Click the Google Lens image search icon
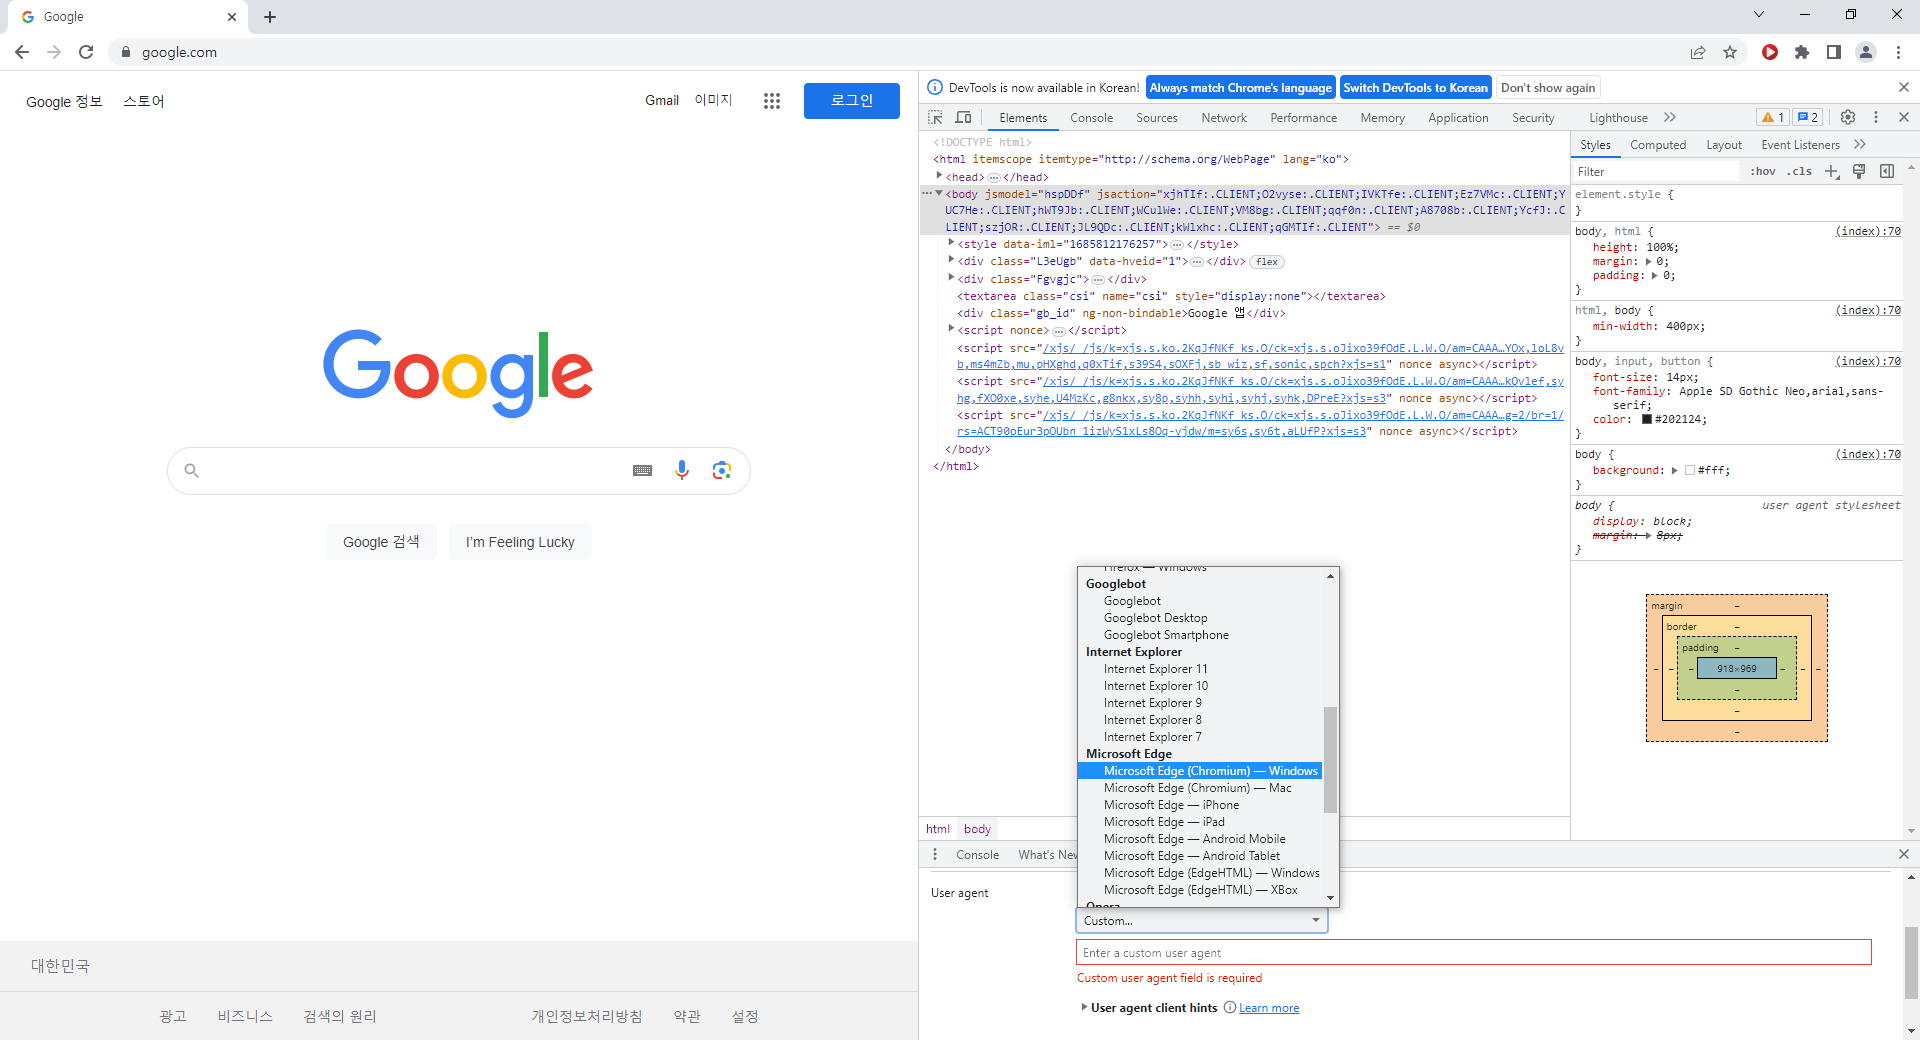Image resolution: width=1920 pixels, height=1040 pixels. point(722,470)
